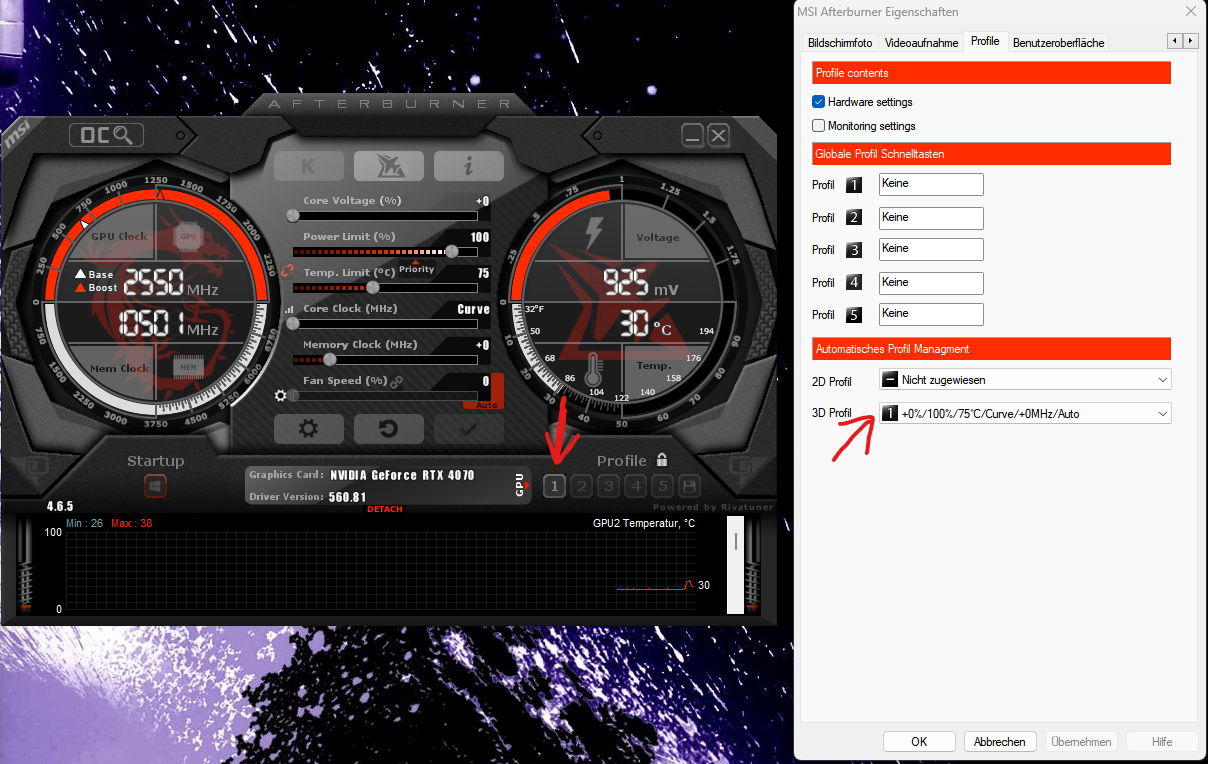This screenshot has width=1208, height=764.
Task: Close the MSI Afterburner Eigenschaften dialog
Action: coord(1189,12)
